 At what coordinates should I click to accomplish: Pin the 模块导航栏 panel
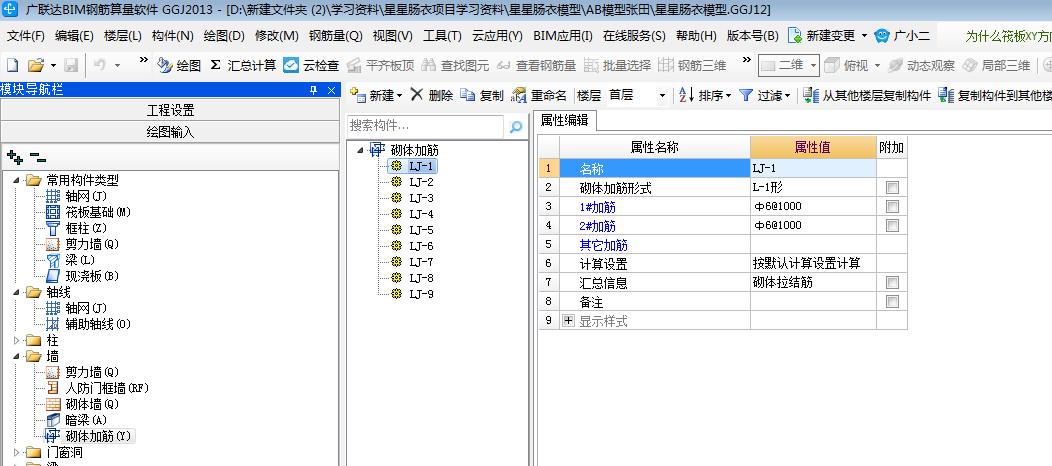(313, 90)
